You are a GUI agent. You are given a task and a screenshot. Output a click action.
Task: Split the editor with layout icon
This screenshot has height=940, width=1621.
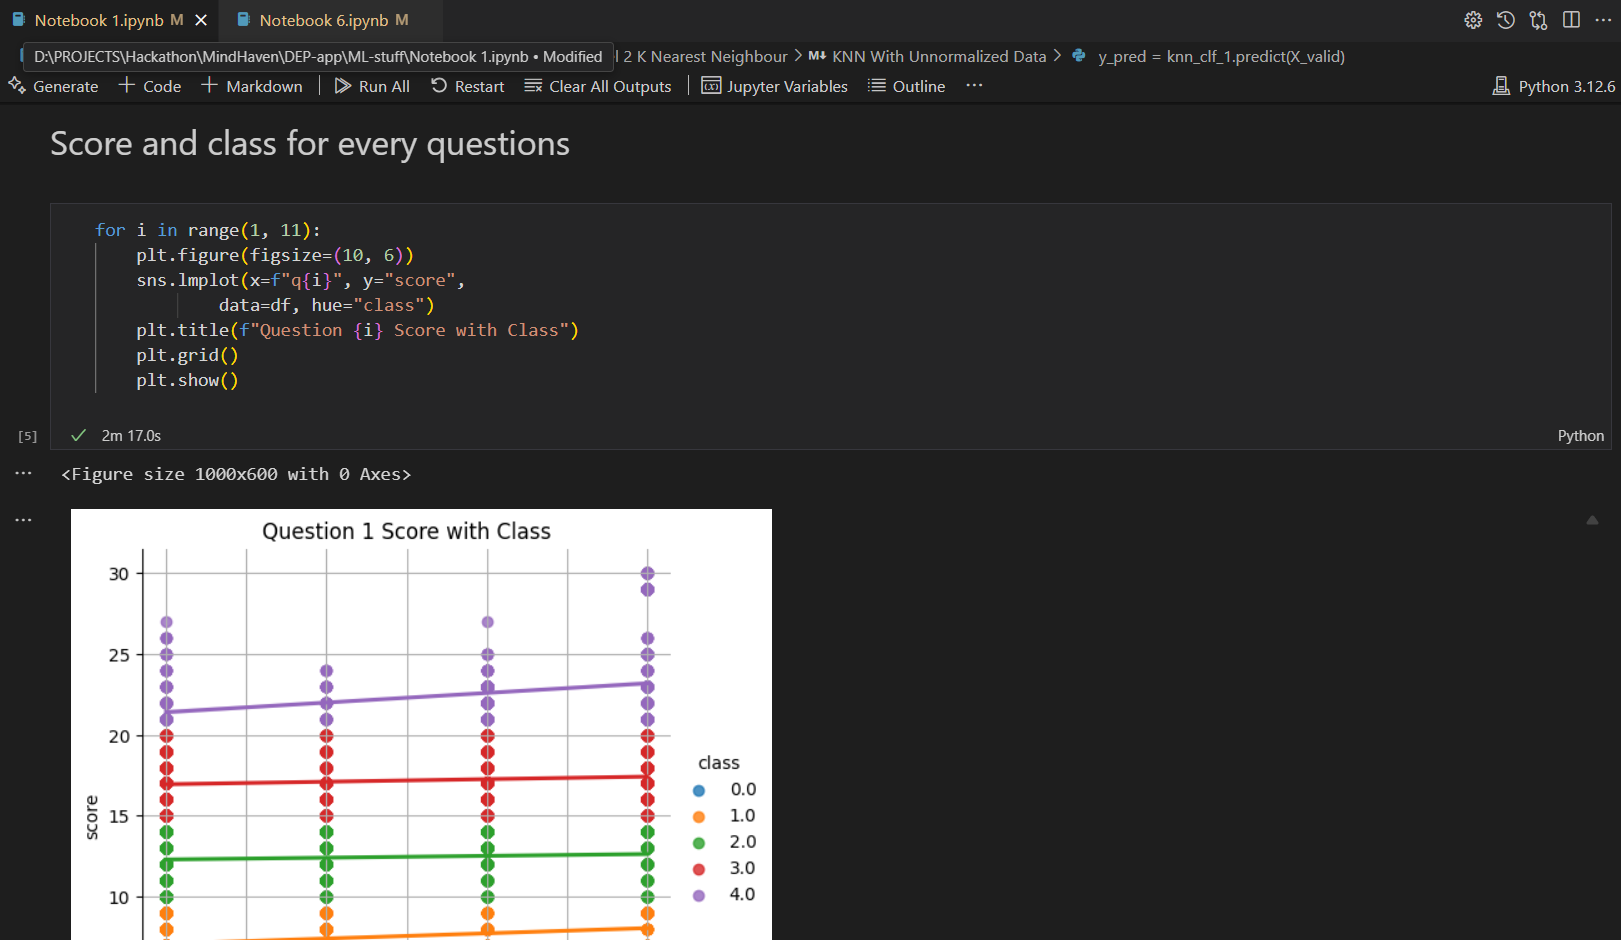[x=1572, y=20]
